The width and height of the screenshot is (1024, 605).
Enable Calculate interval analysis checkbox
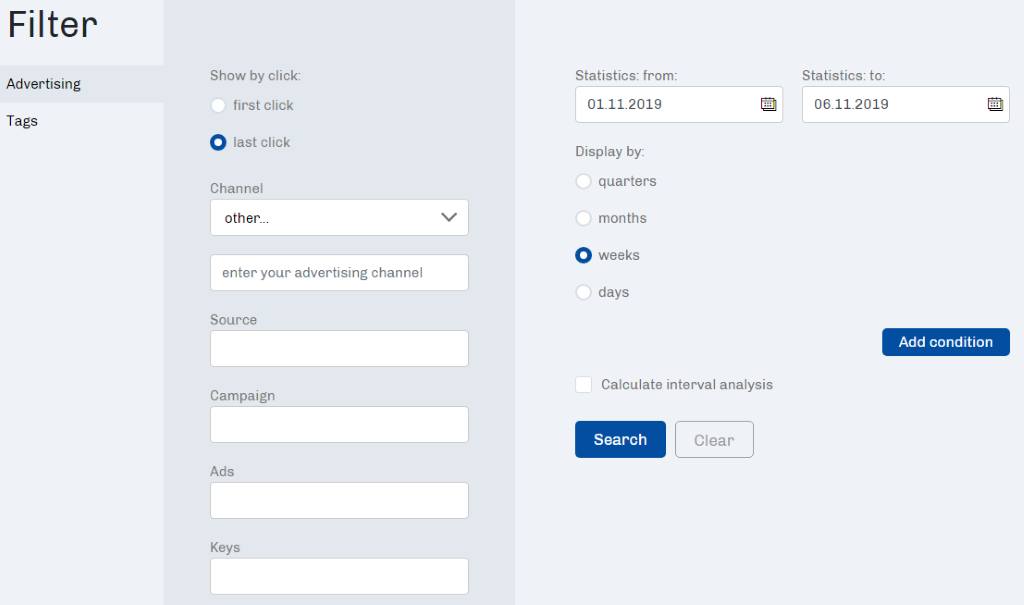tap(583, 384)
